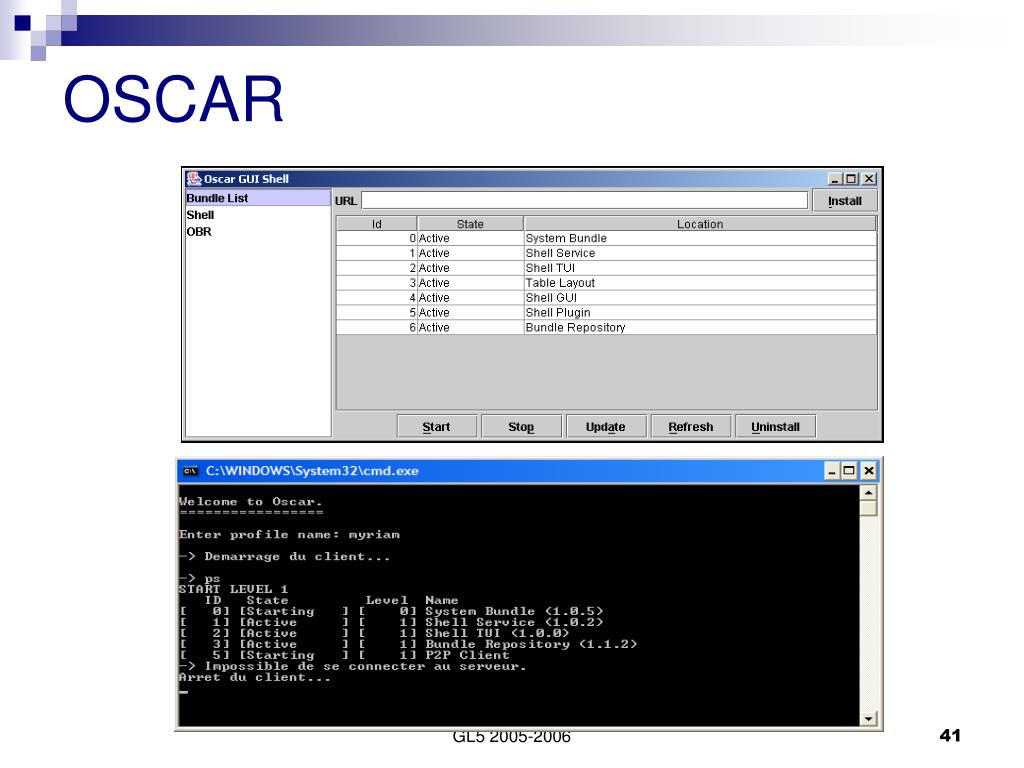Click the Bundle Repository (1.1.2) console line
This screenshot has height=768, width=1024.
coord(408,644)
